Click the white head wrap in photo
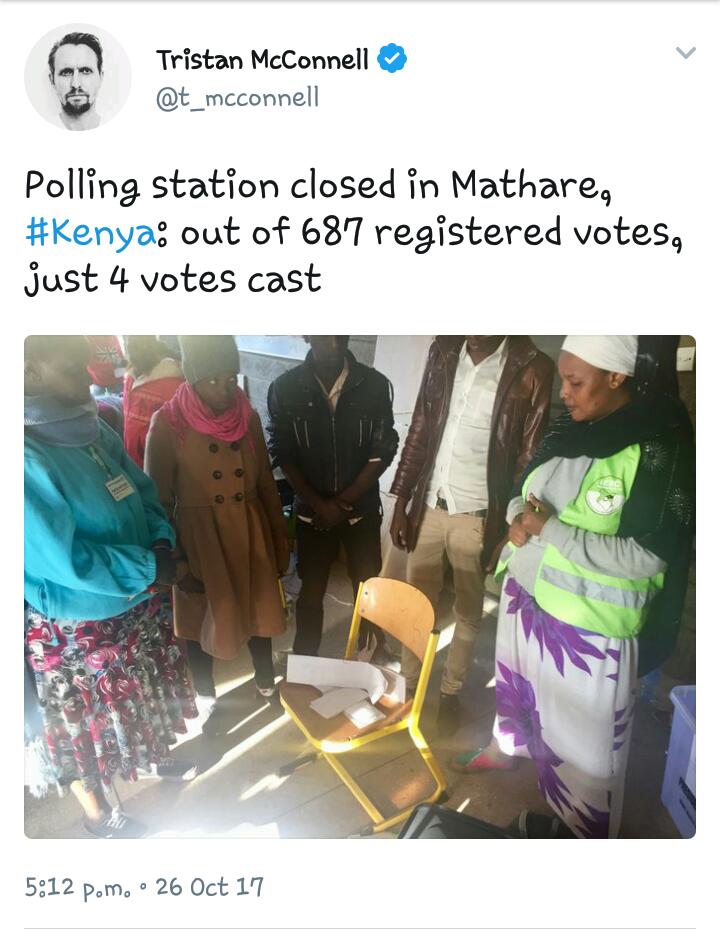This screenshot has width=720, height=940. click(600, 354)
